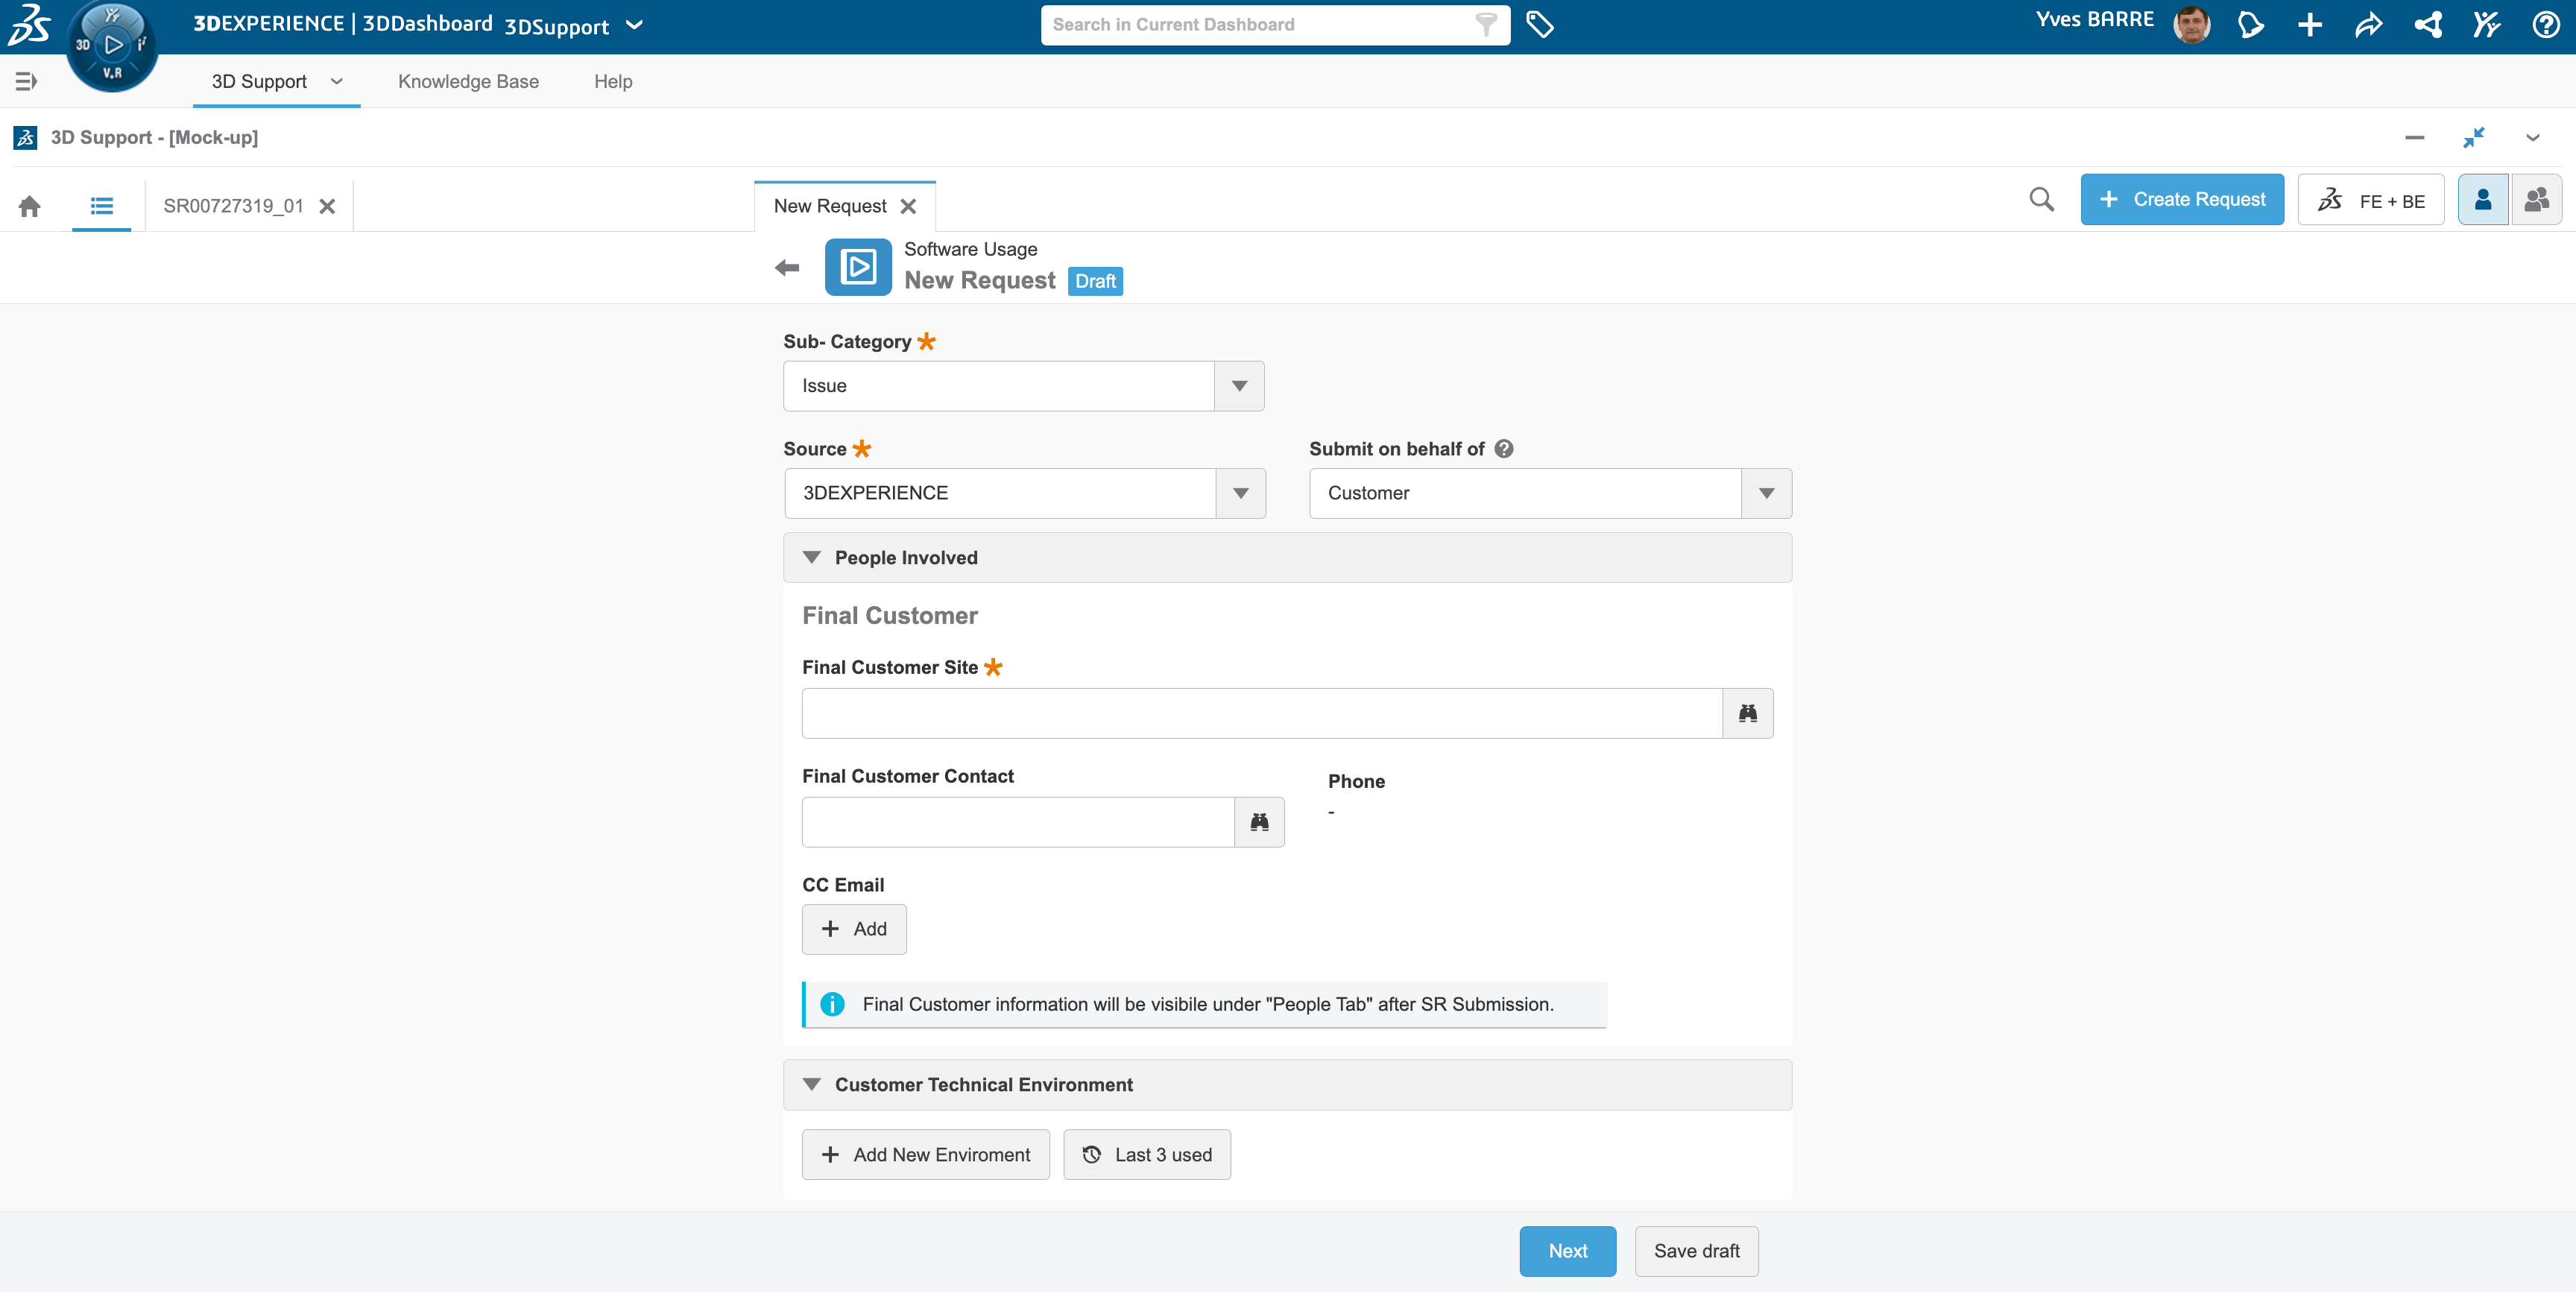Click the share arrow icon in the top bar

[x=2369, y=25]
